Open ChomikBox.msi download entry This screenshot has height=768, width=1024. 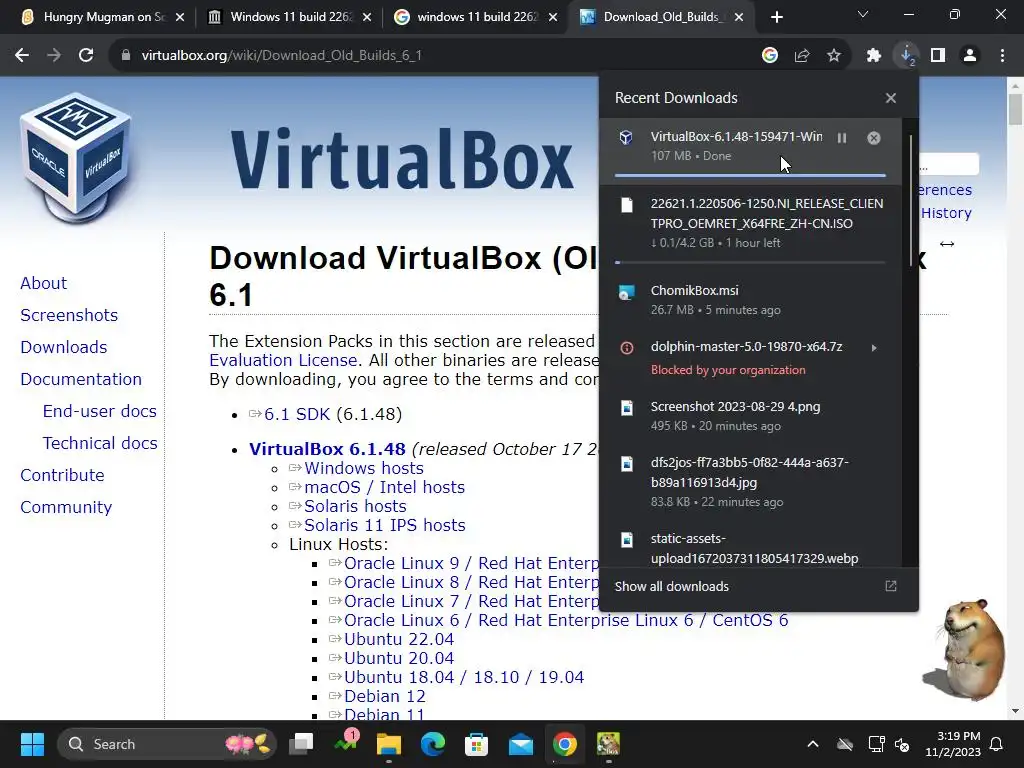point(750,300)
